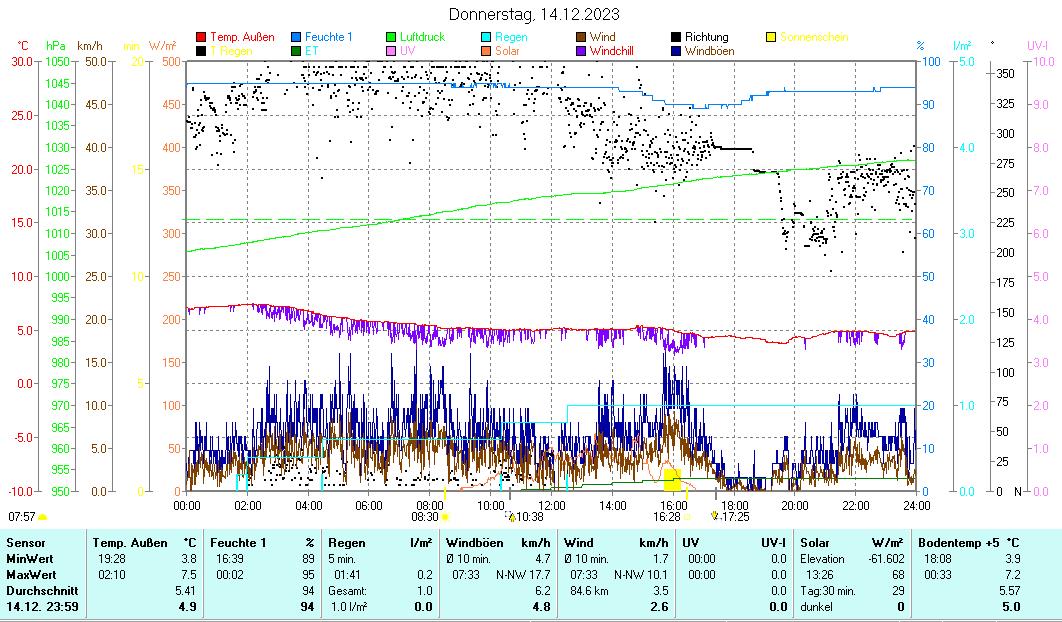Click the red Temp. Außen legend square
Image resolution: width=1062 pixels, height=622 pixels.
201,38
